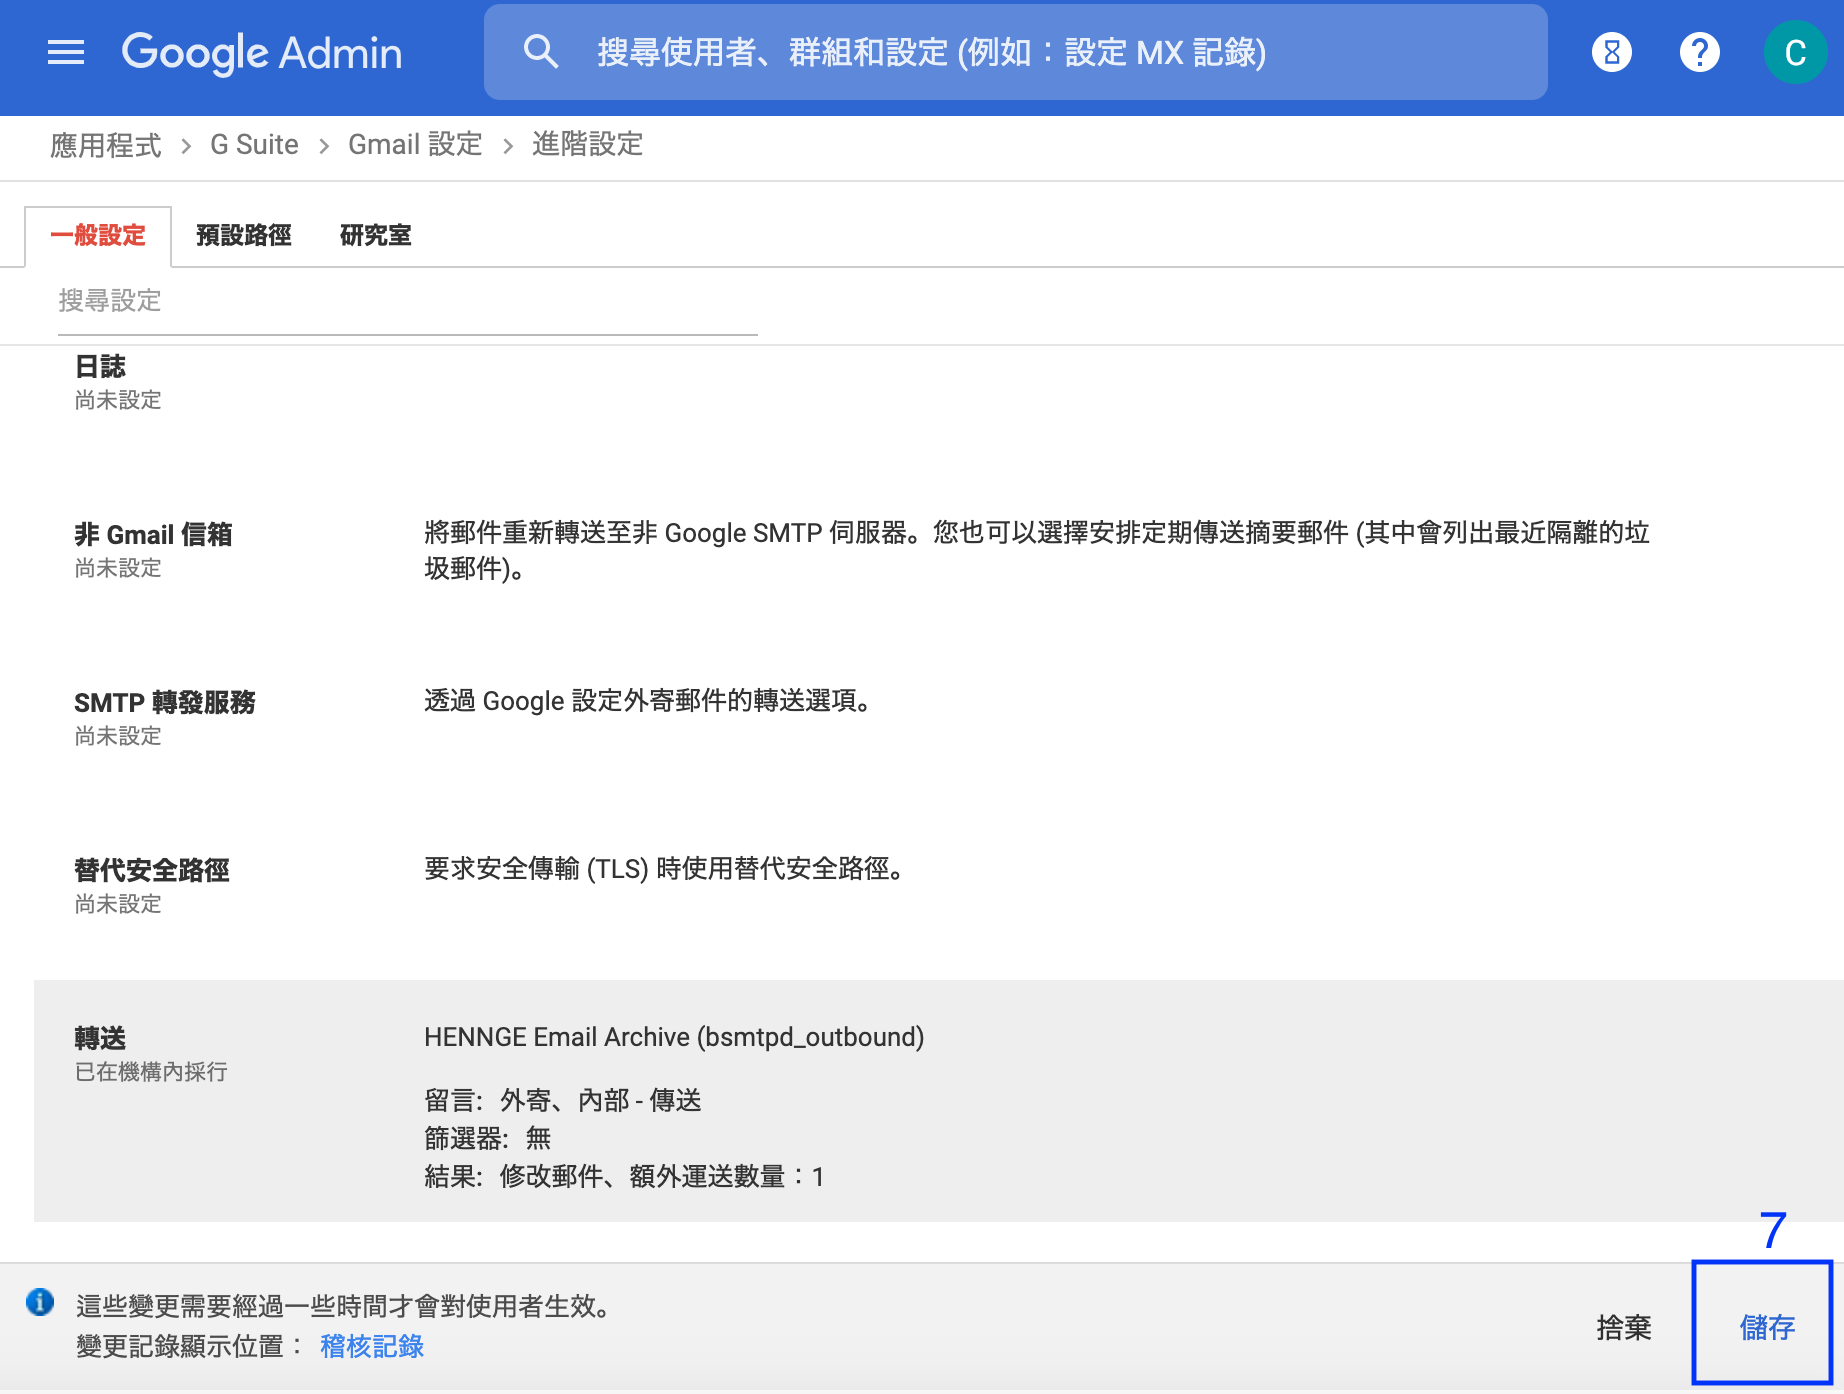Click 尚未設定 under 非 Gmail 信箱
1844x1394 pixels.
118,568
